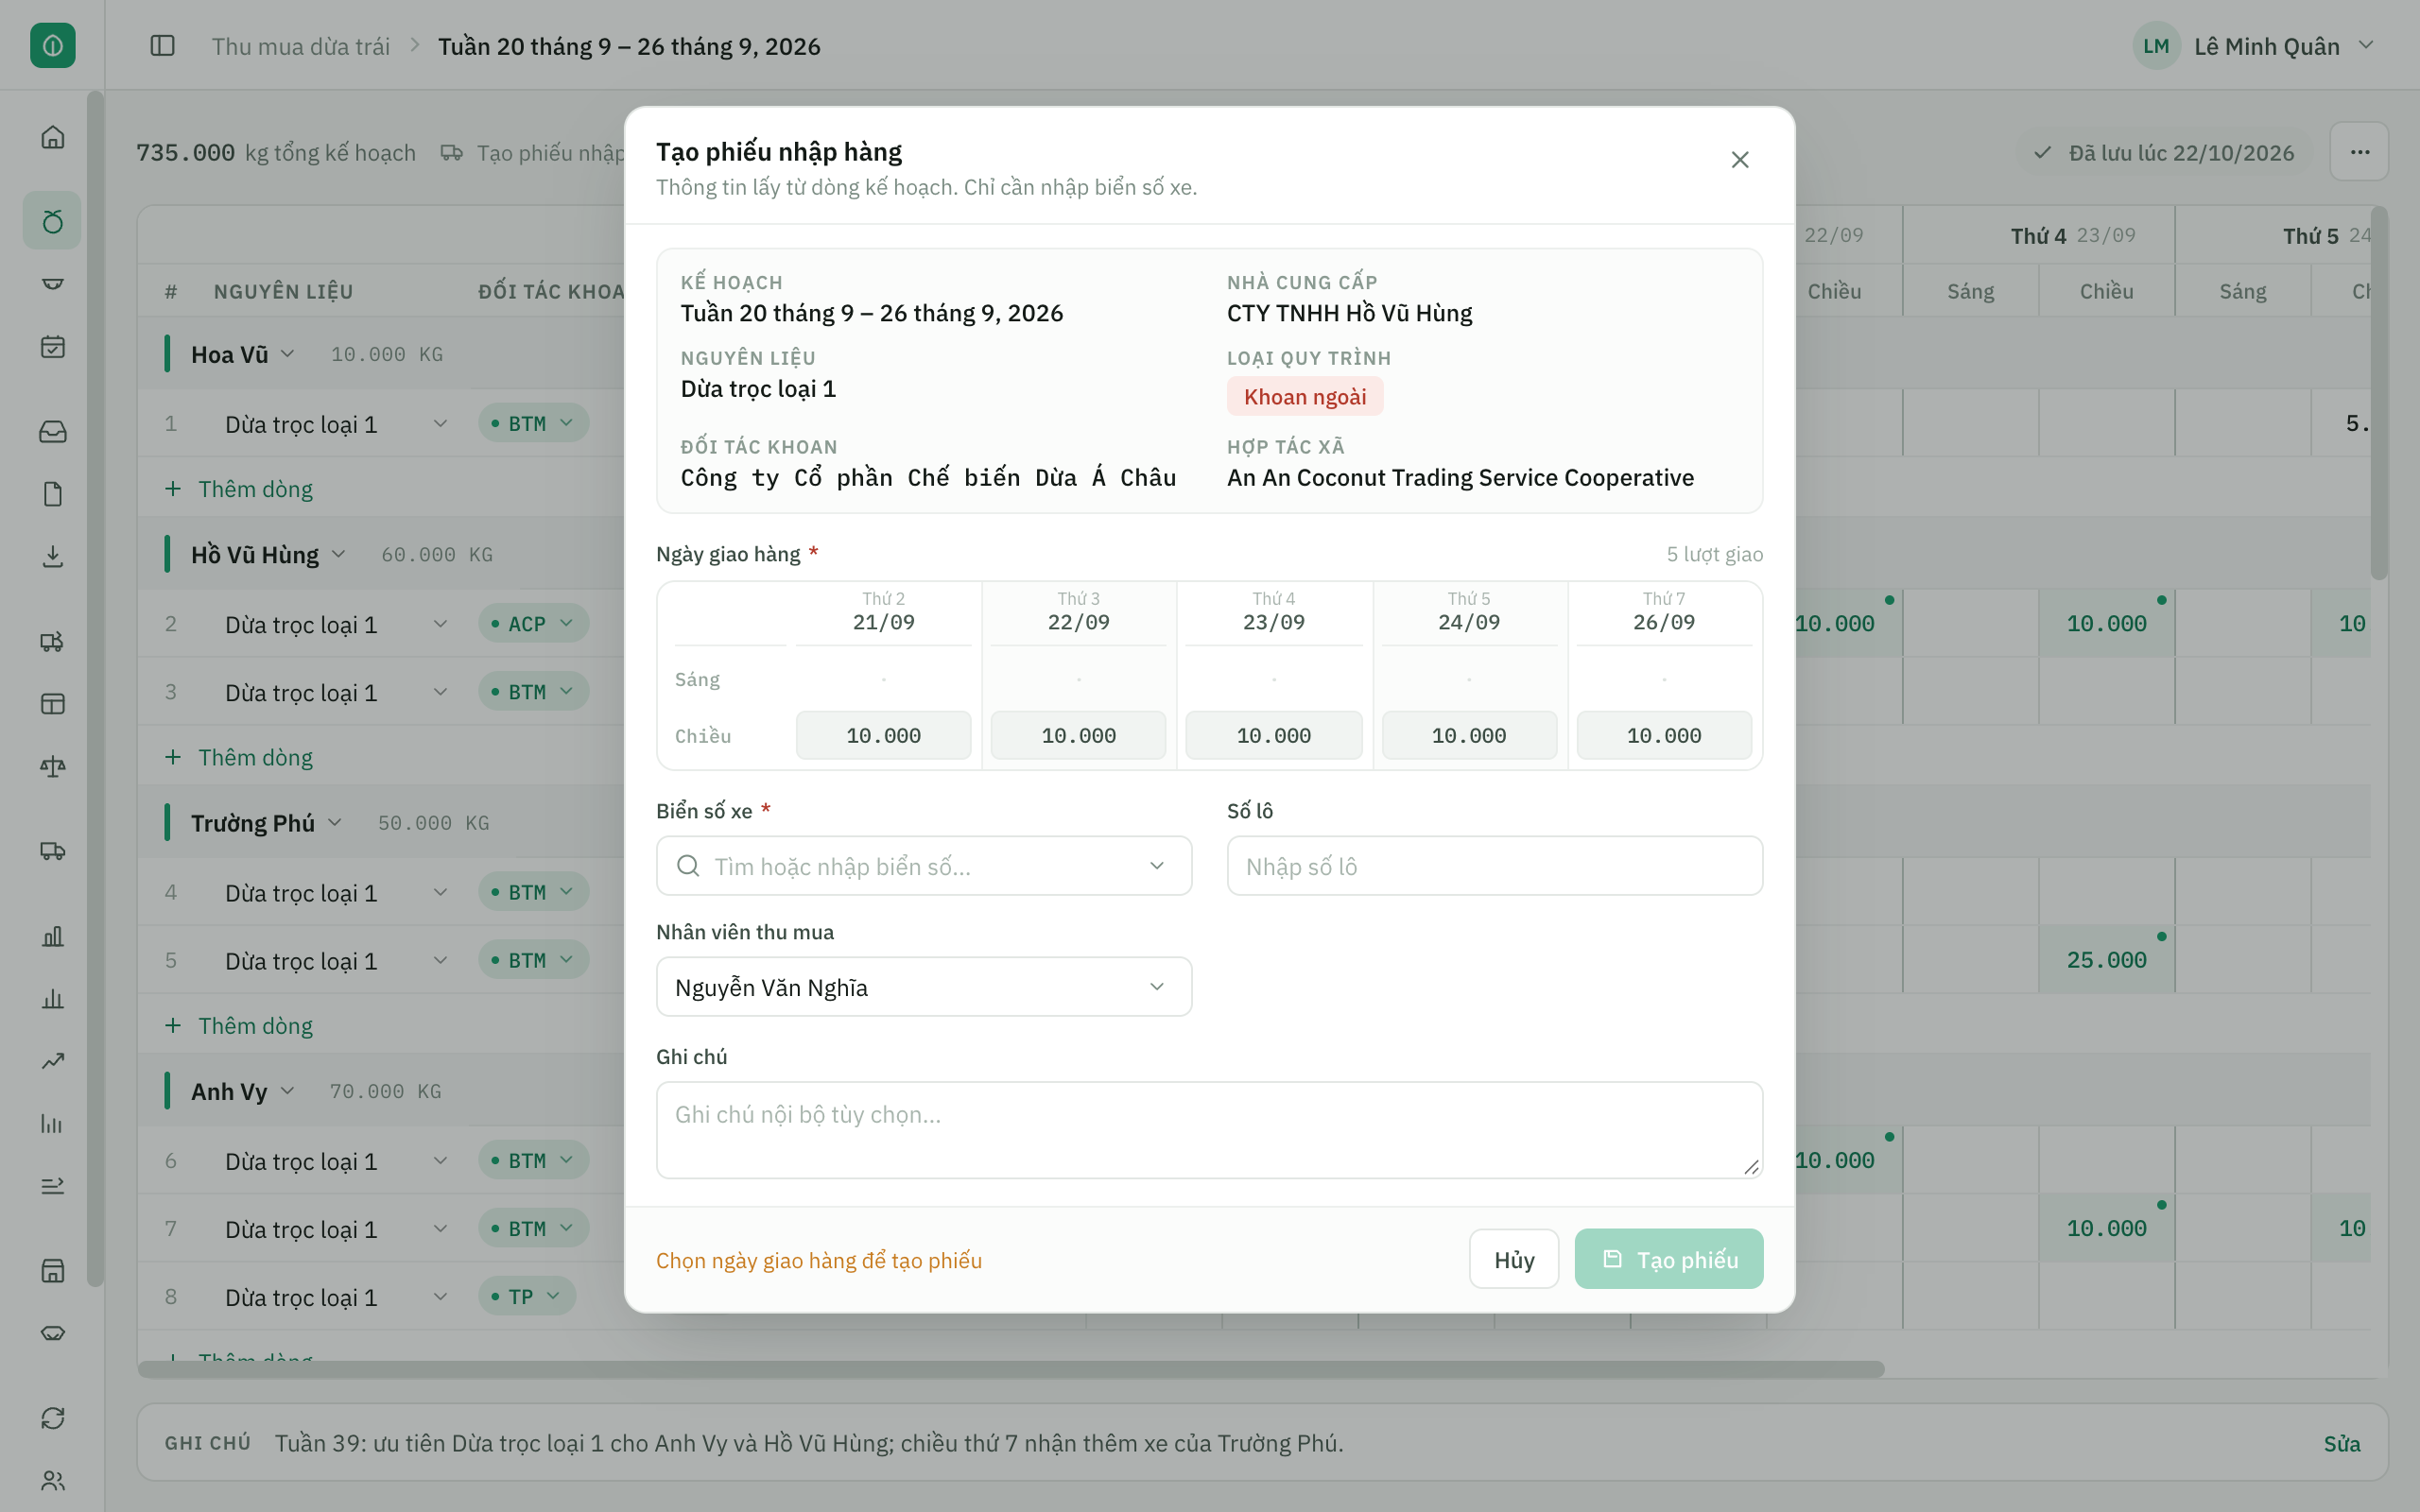
Task: Open the balance scale sidebar icon
Action: pos(53,767)
